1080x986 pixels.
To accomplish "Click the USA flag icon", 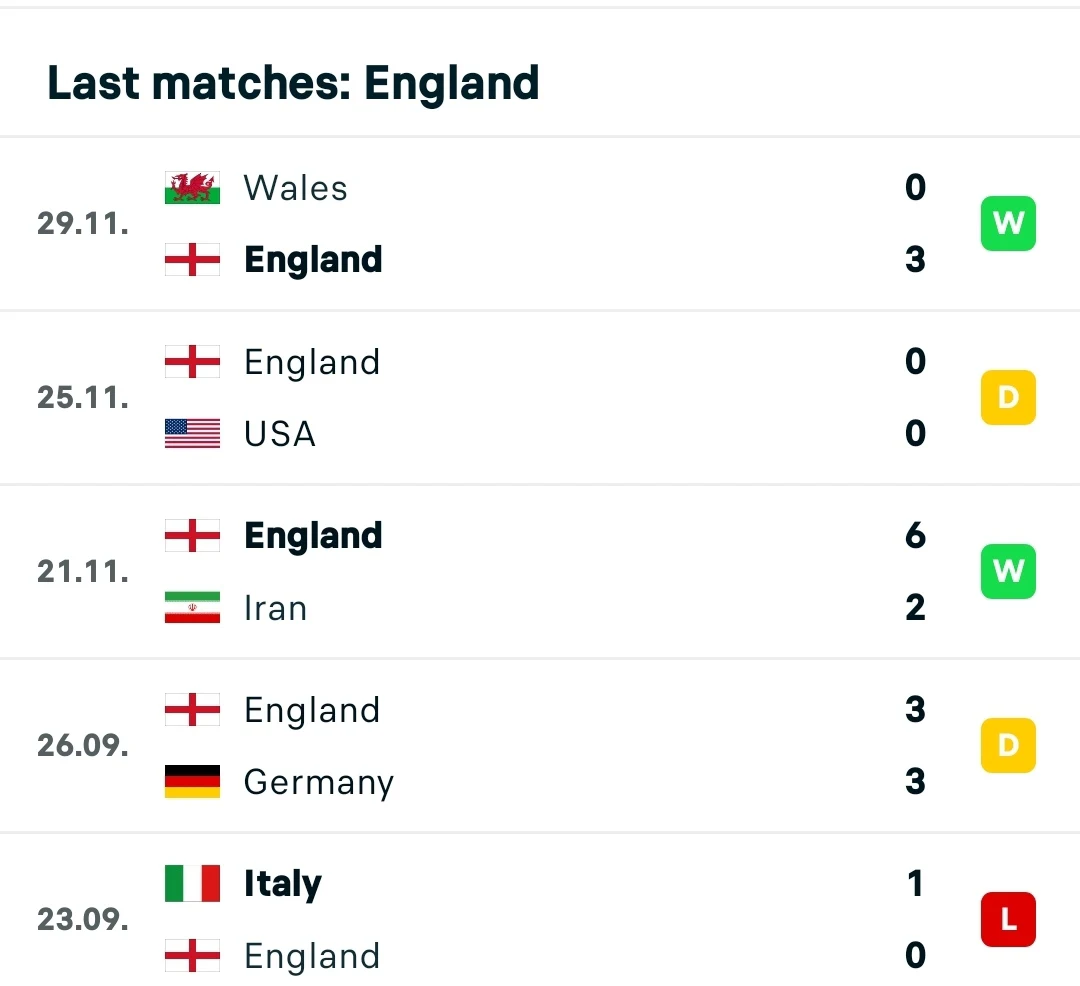I will [x=192, y=434].
